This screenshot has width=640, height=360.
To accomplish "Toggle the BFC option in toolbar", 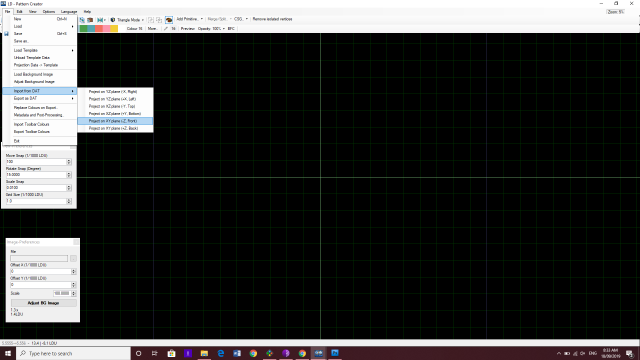I will [231, 29].
